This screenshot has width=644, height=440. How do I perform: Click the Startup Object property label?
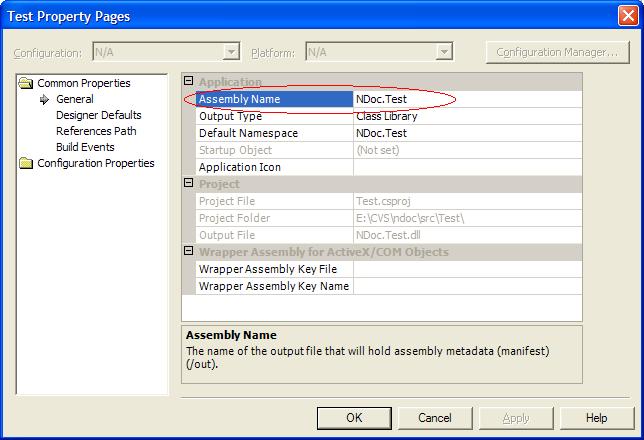(235, 150)
